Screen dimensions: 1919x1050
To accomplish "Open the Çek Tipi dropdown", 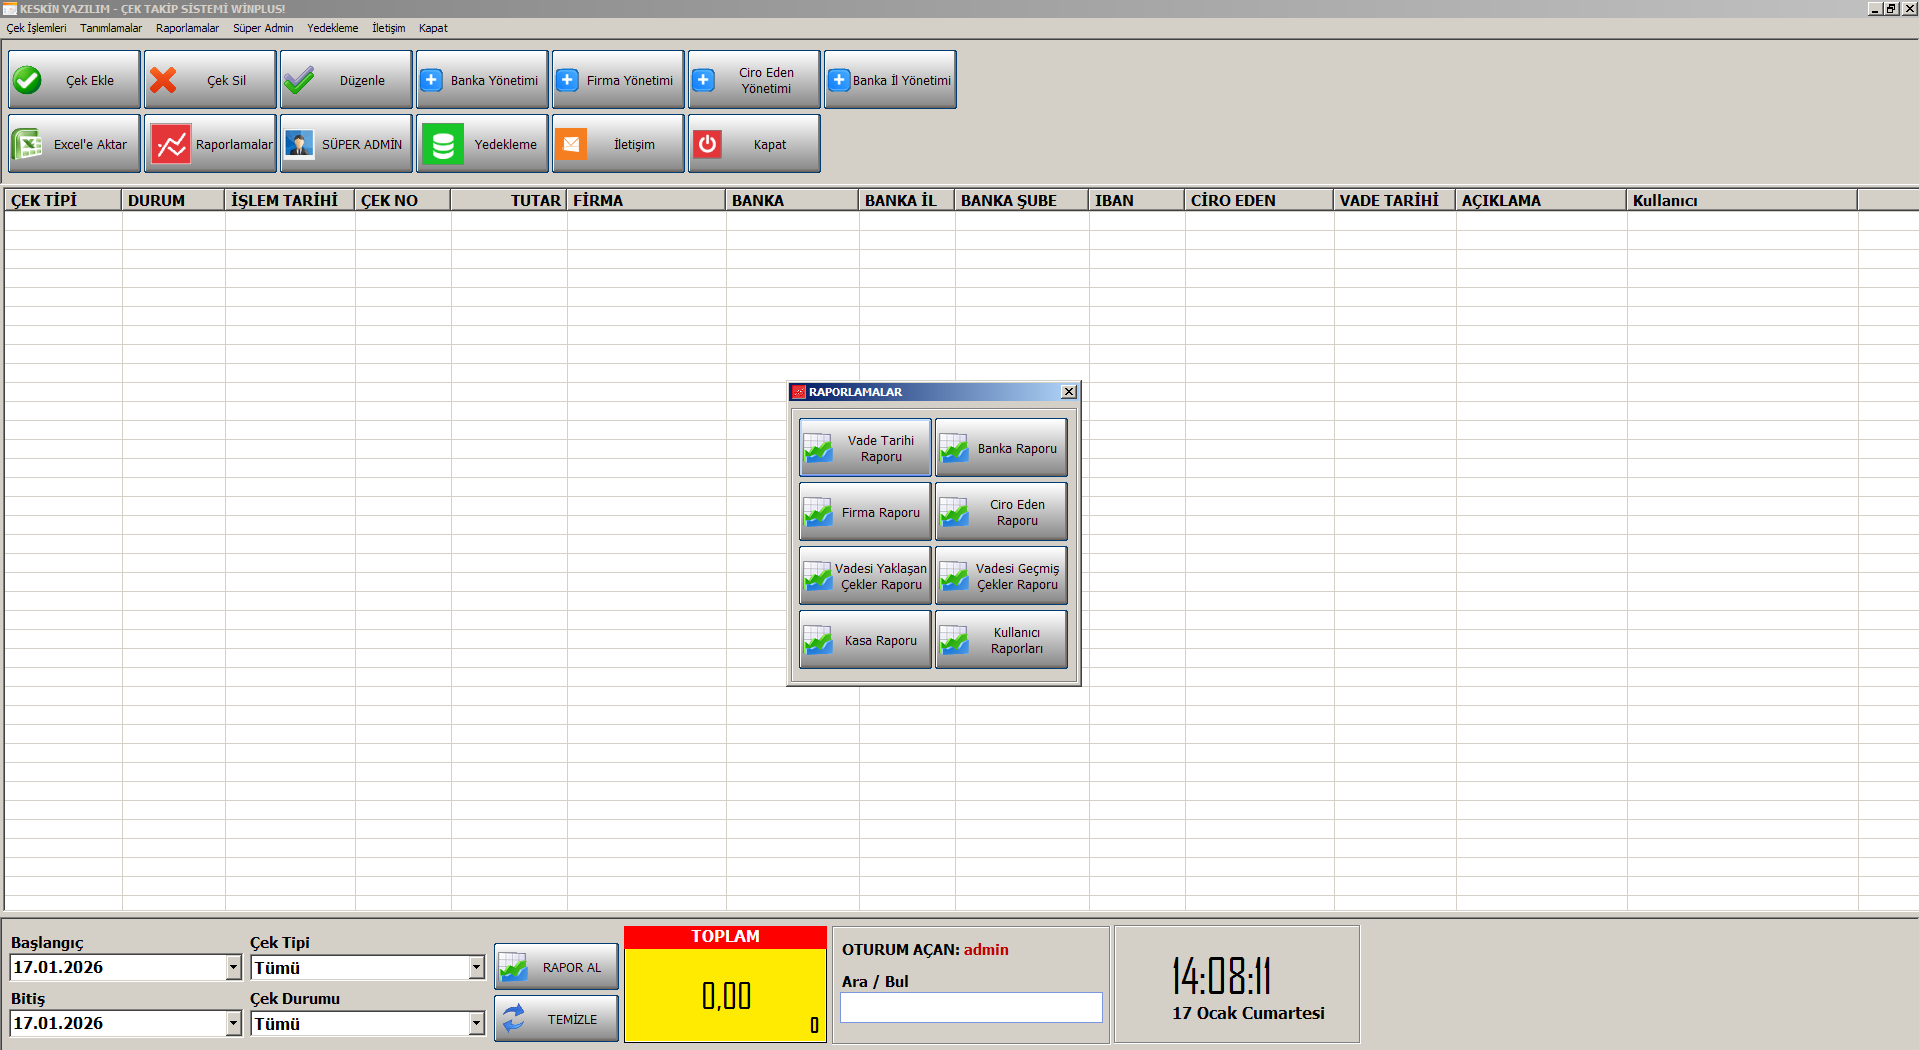I will pyautogui.click(x=476, y=967).
